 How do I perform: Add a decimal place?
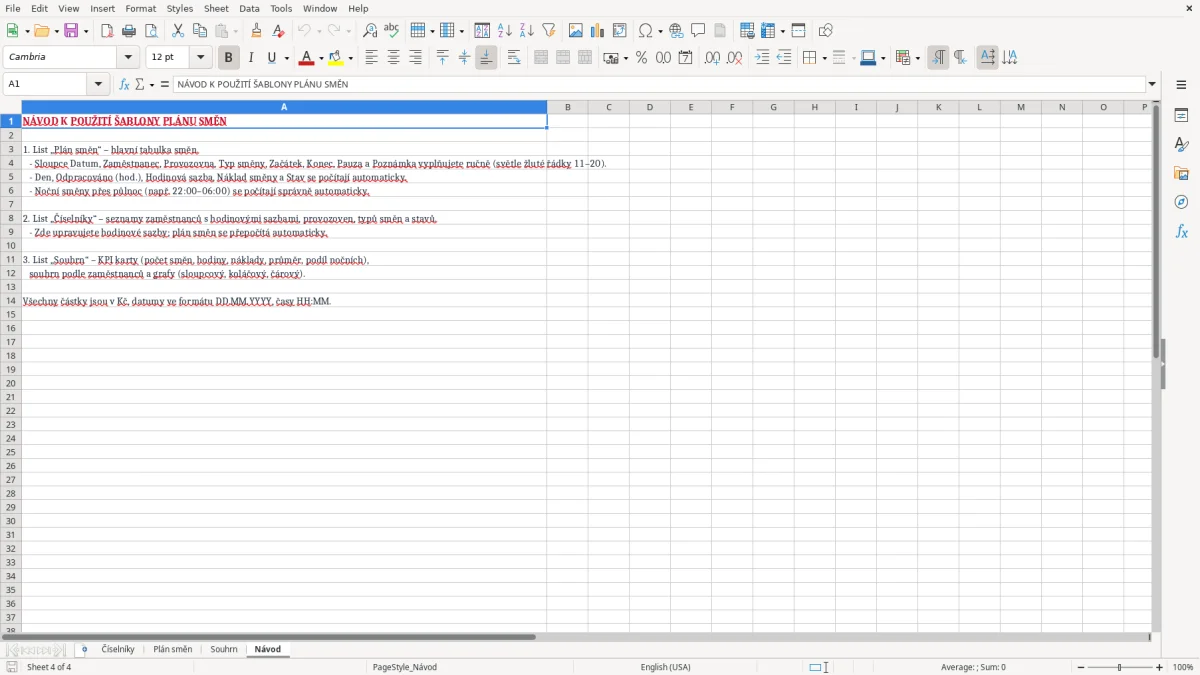(x=713, y=58)
